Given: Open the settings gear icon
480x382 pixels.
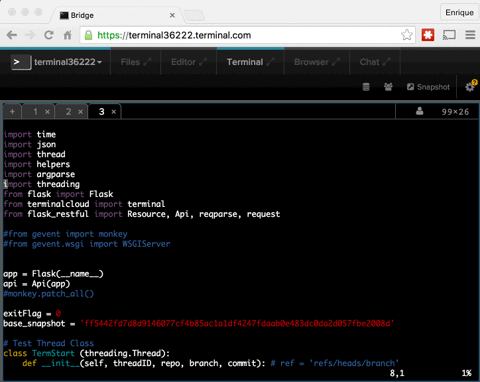Looking at the screenshot, I should [x=470, y=87].
